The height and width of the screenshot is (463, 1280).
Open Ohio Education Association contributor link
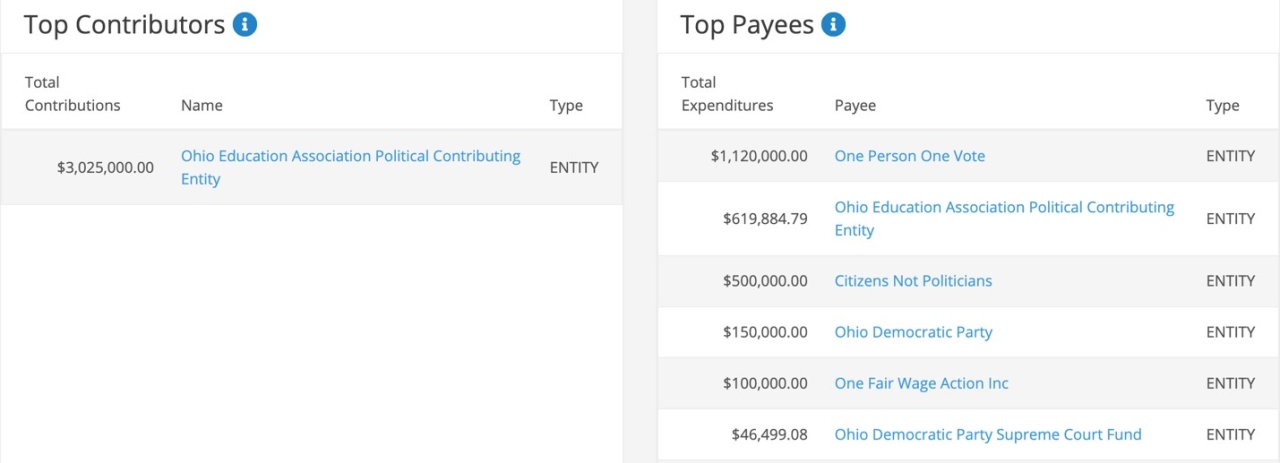click(351, 168)
